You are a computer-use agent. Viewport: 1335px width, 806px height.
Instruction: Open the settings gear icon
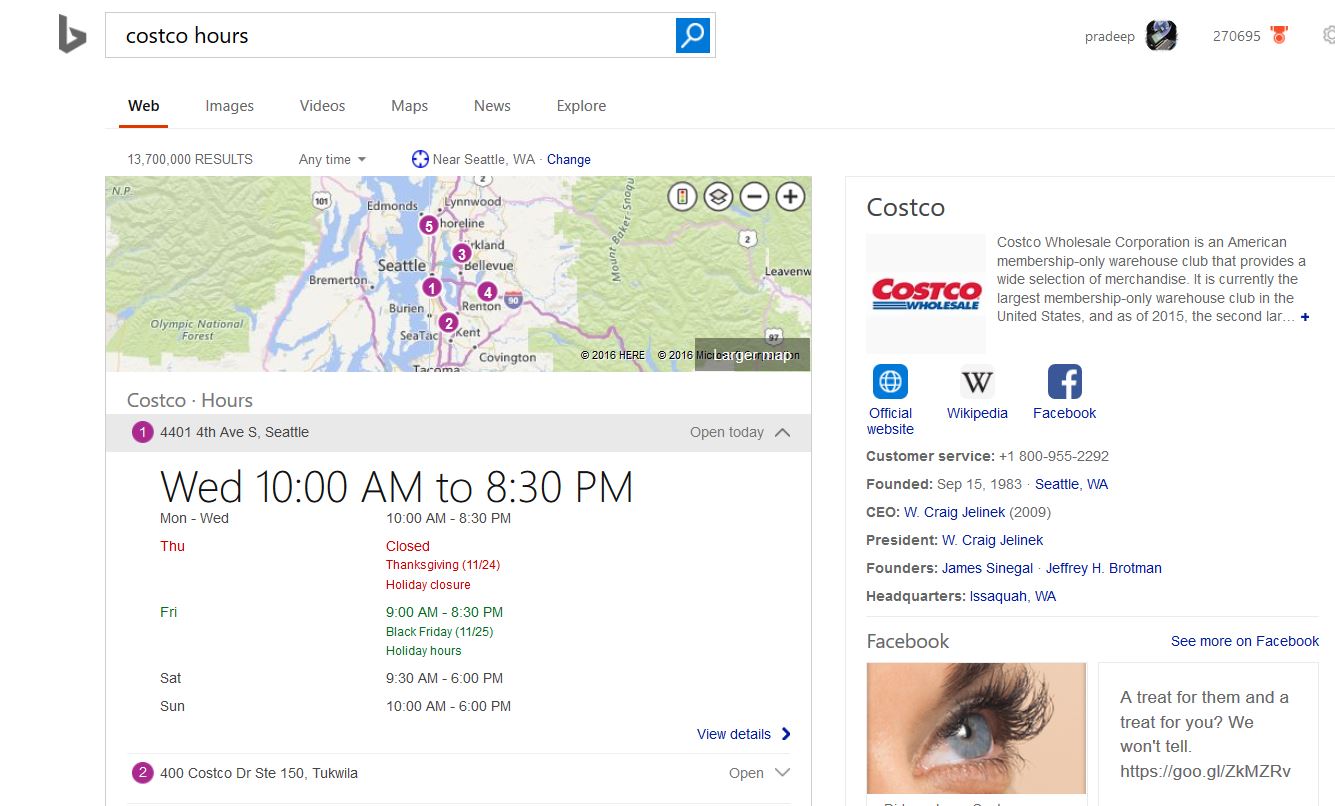(x=1328, y=36)
